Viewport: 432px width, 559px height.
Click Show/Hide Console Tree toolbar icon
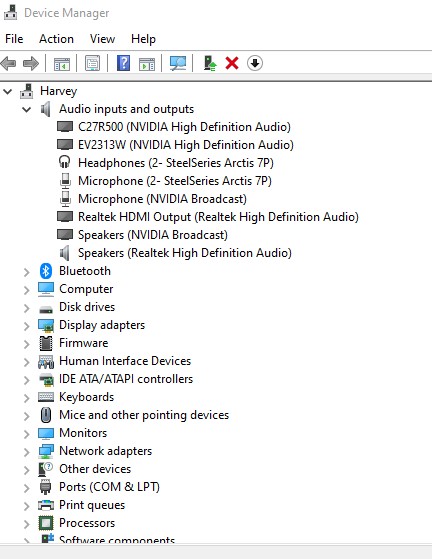(x=62, y=64)
